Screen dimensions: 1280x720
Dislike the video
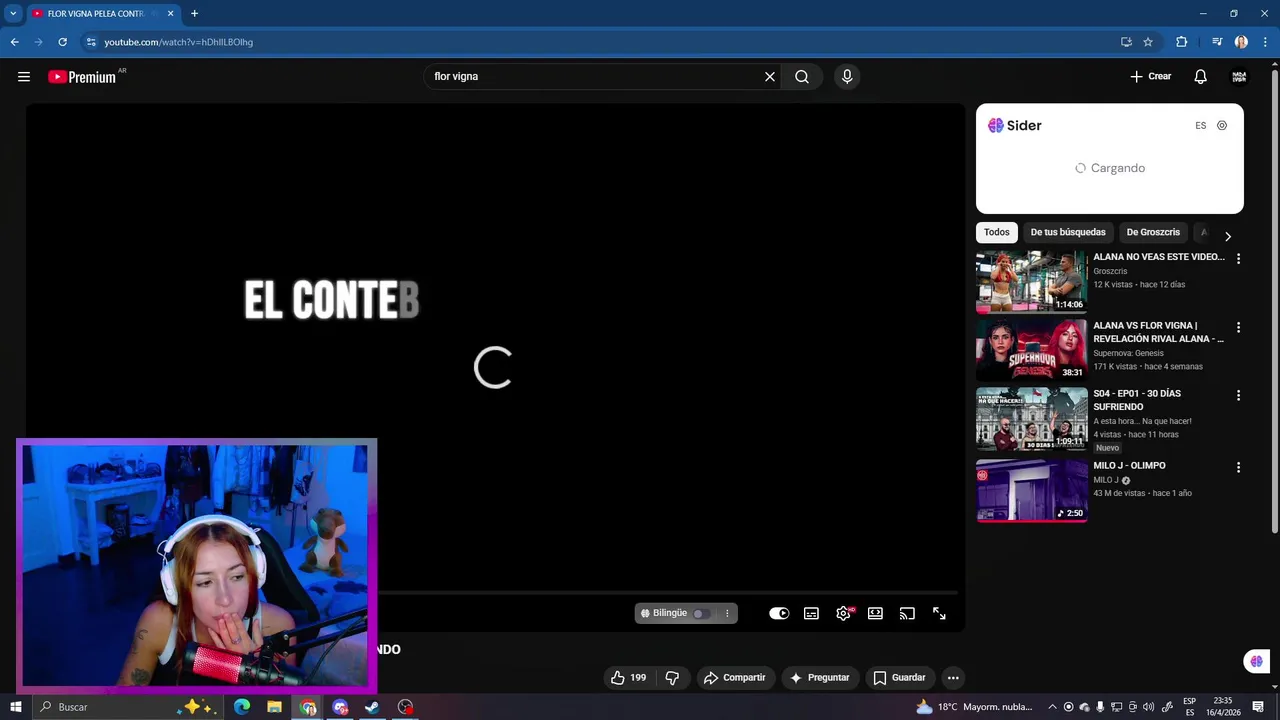[672, 678]
